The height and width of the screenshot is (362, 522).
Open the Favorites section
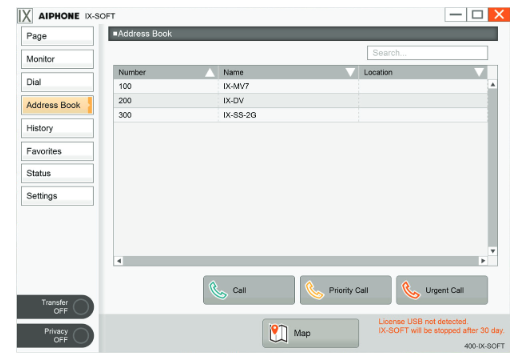tap(57, 151)
